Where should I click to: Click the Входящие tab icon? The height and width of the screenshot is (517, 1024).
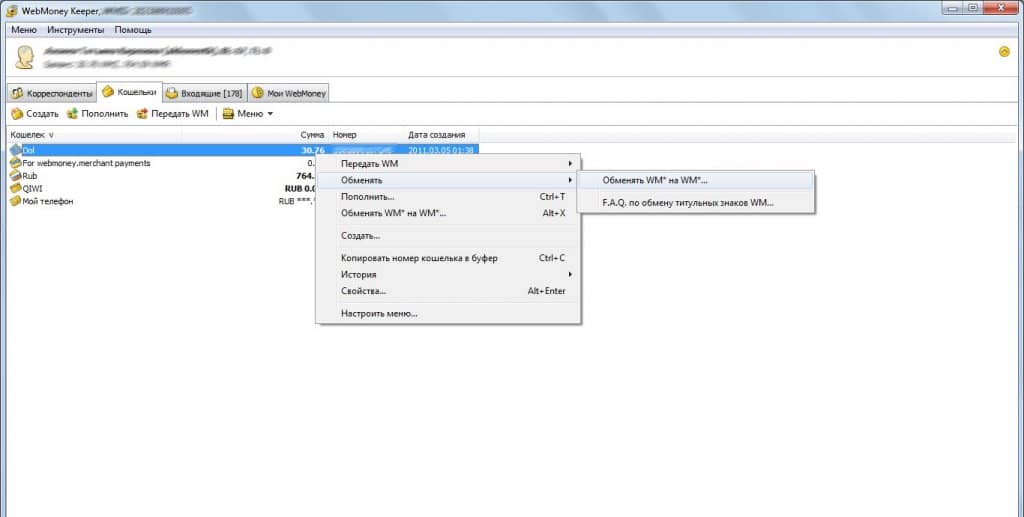click(x=172, y=93)
